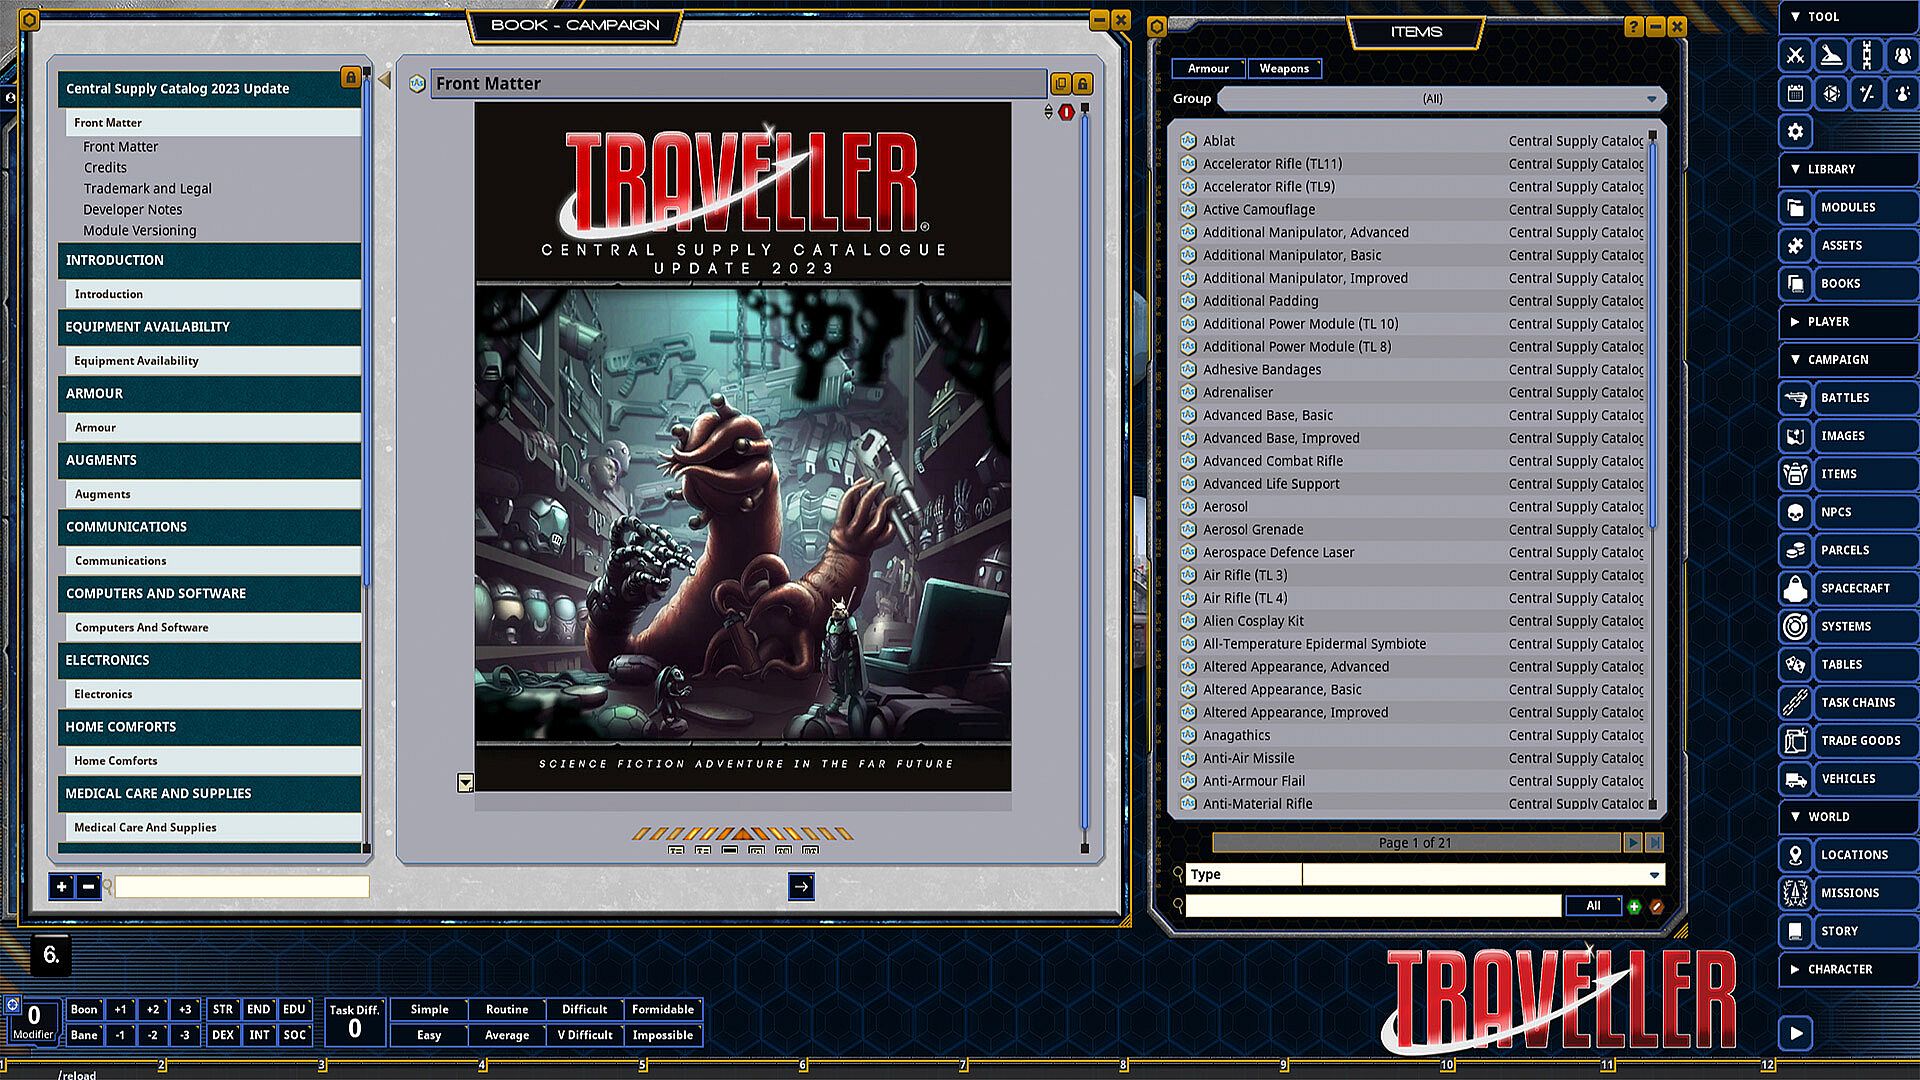Select the Armour tab in Items
The height and width of the screenshot is (1080, 1920).
pyautogui.click(x=1208, y=69)
